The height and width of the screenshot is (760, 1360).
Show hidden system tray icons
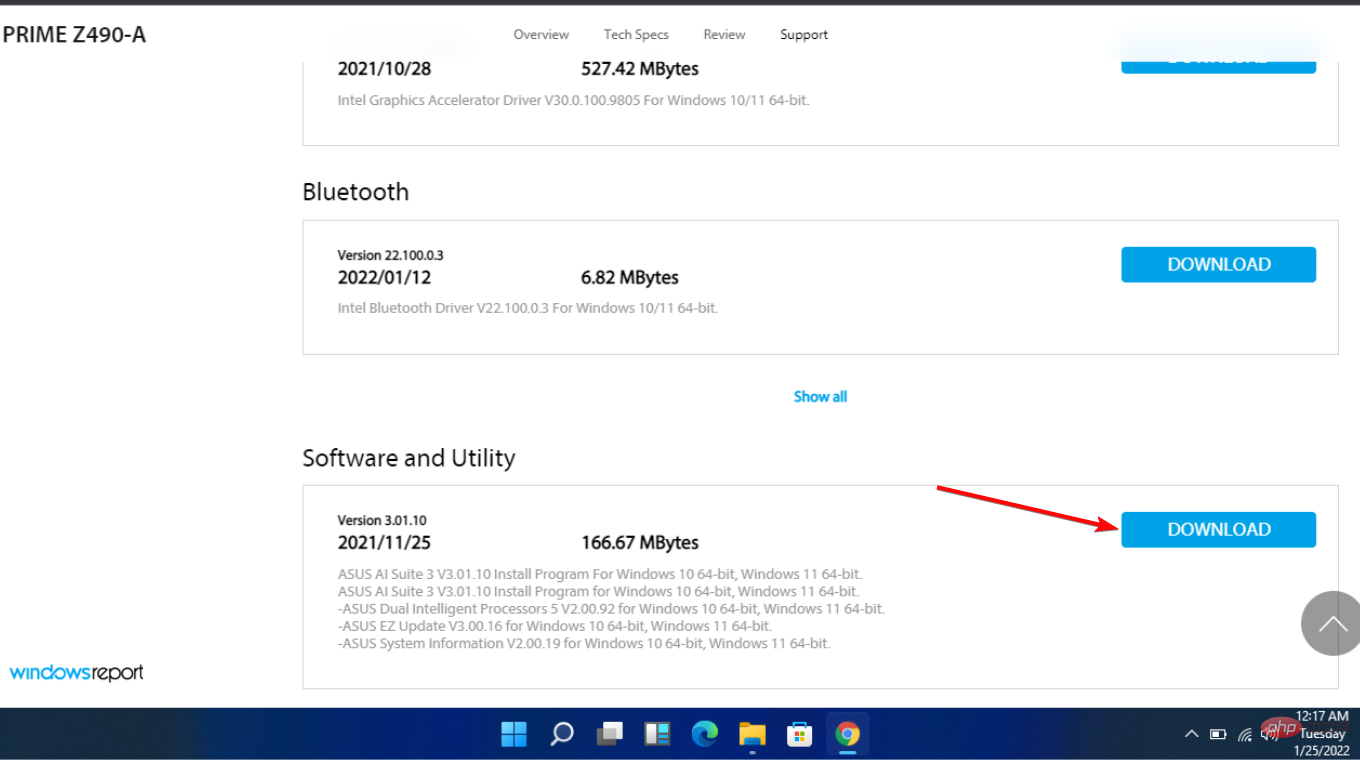tap(1191, 734)
